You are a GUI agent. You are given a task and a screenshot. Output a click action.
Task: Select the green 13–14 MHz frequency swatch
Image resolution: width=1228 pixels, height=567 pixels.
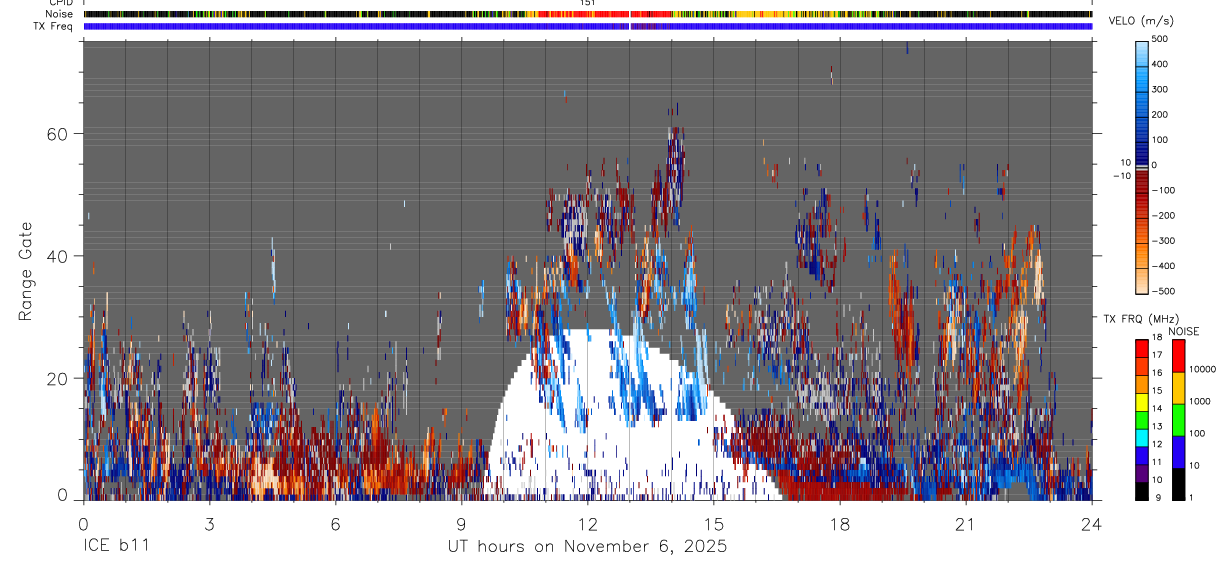tap(1141, 420)
